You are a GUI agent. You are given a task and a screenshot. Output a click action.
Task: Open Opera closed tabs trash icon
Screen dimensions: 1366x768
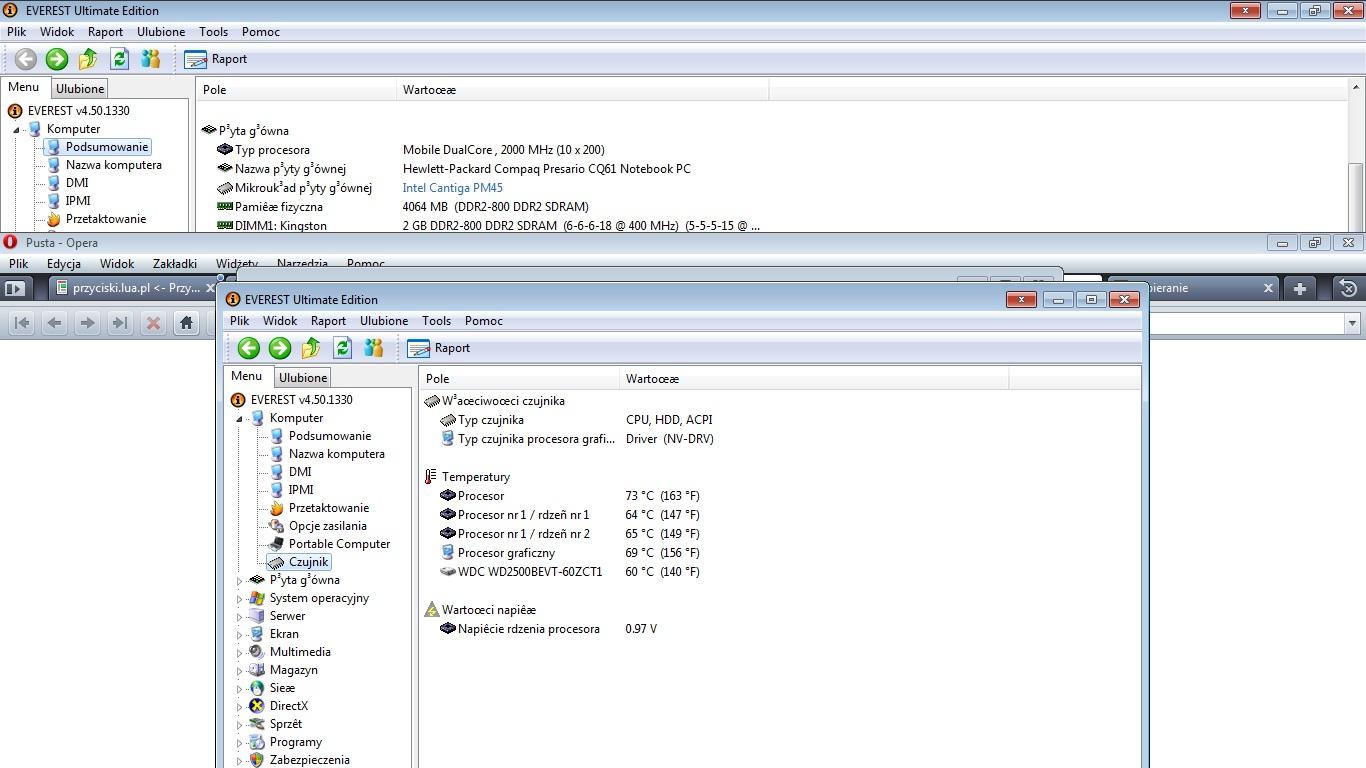tap(1348, 288)
